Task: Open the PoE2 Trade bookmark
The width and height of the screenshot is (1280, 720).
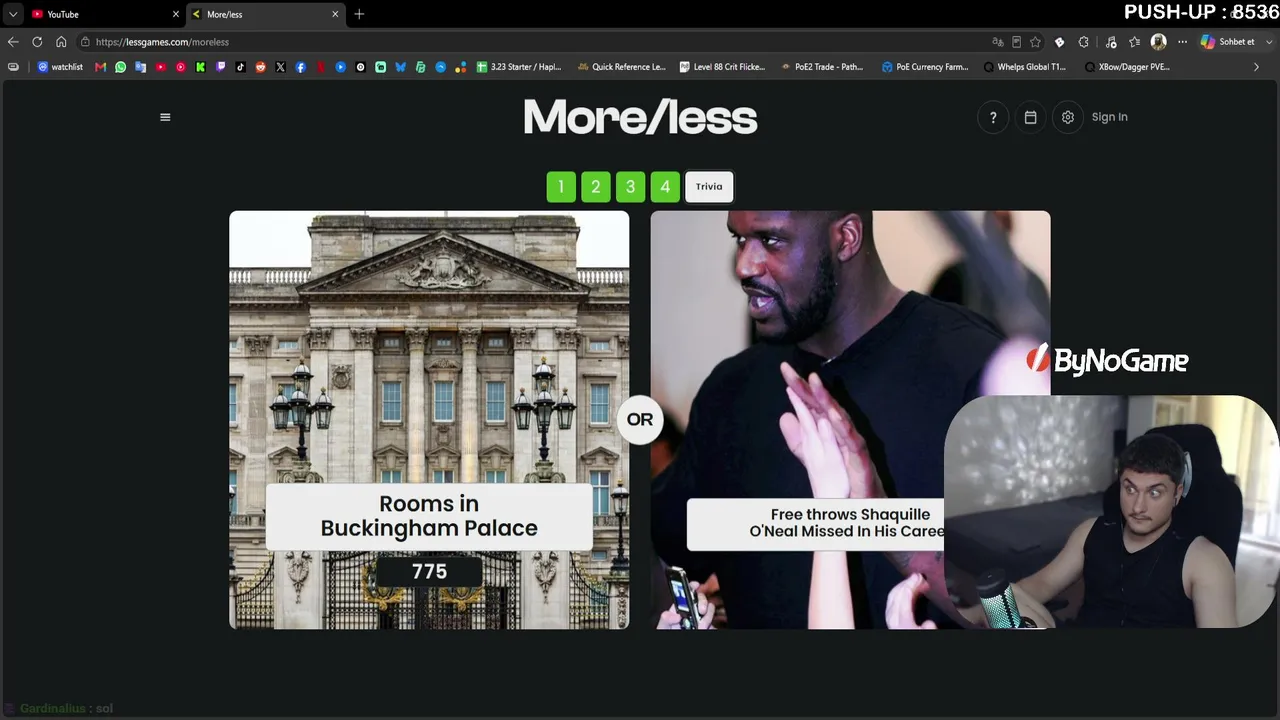Action: (x=822, y=67)
